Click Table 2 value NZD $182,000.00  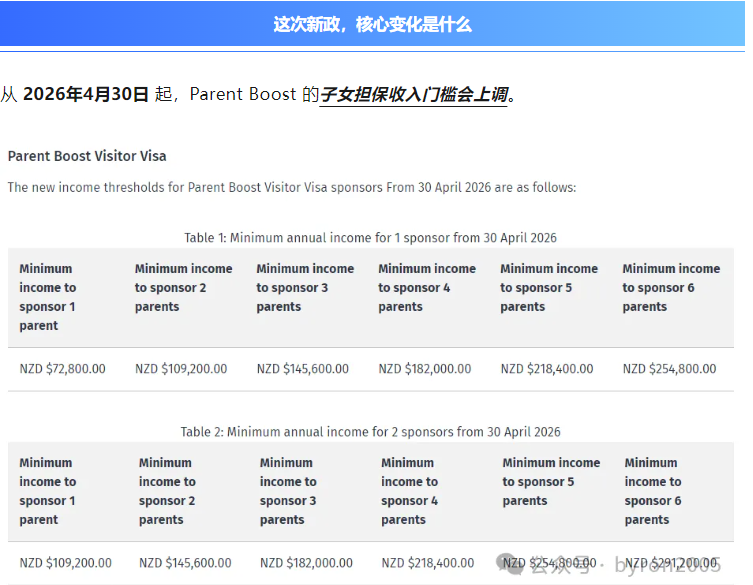pos(306,563)
